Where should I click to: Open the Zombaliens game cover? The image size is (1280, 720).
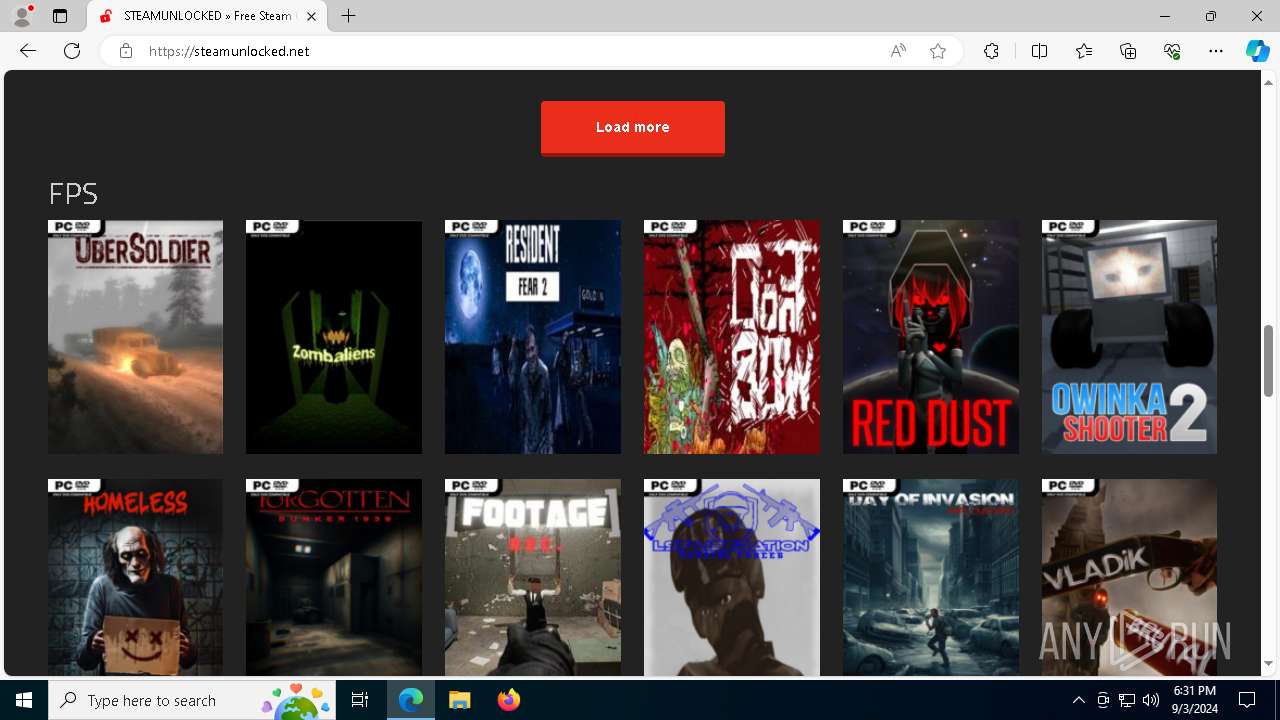tap(334, 337)
